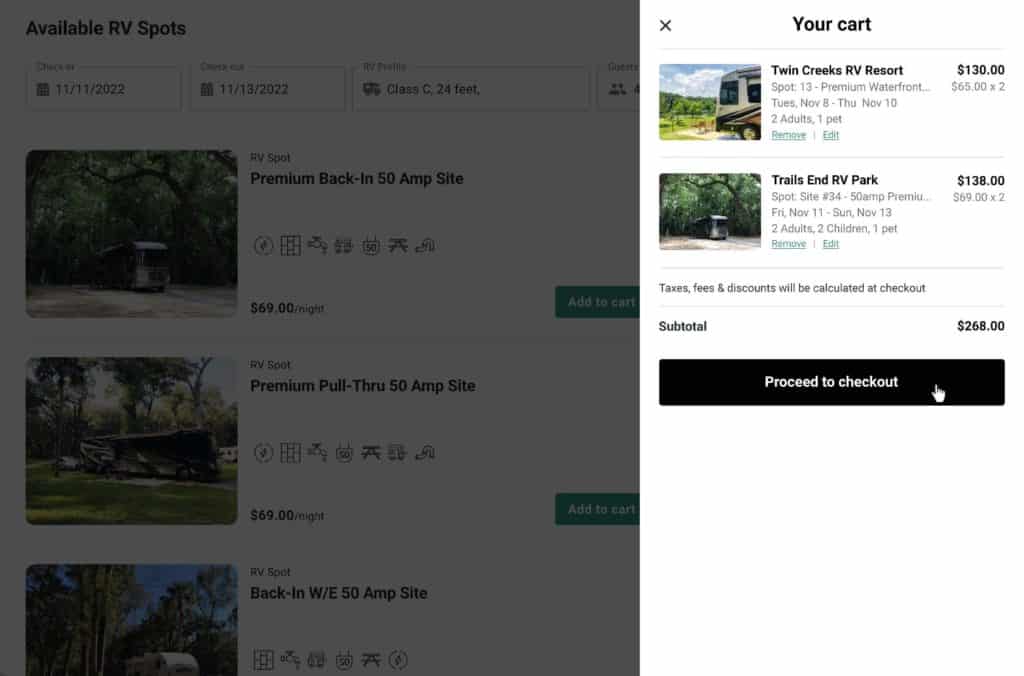This screenshot has height=676, width=1024.
Task: Click the RV icon in RV Profile field
Action: click(372, 89)
